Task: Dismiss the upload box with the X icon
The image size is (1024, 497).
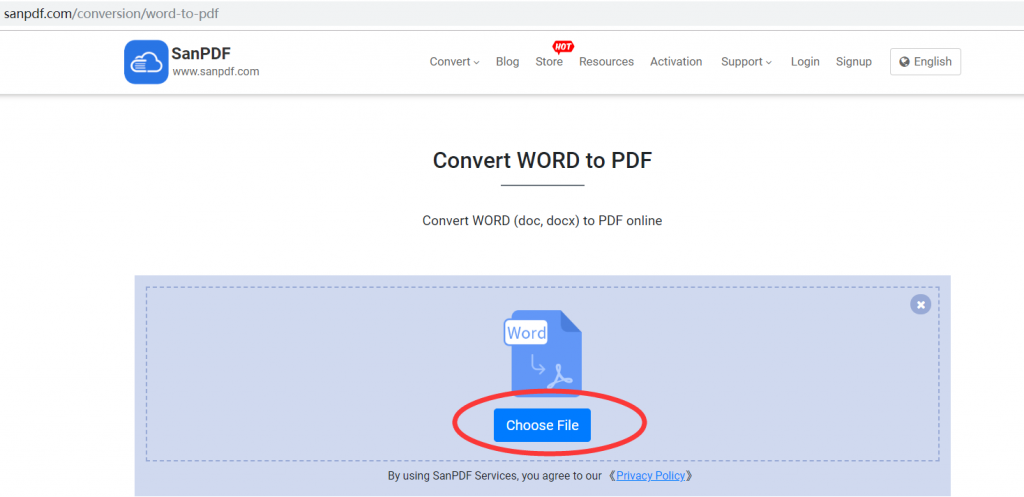Action: point(920,304)
